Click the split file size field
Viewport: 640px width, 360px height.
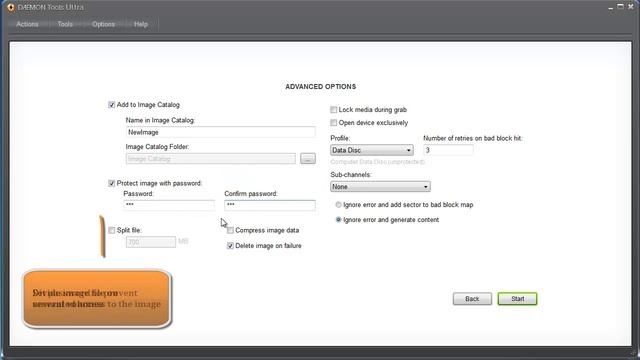click(151, 242)
